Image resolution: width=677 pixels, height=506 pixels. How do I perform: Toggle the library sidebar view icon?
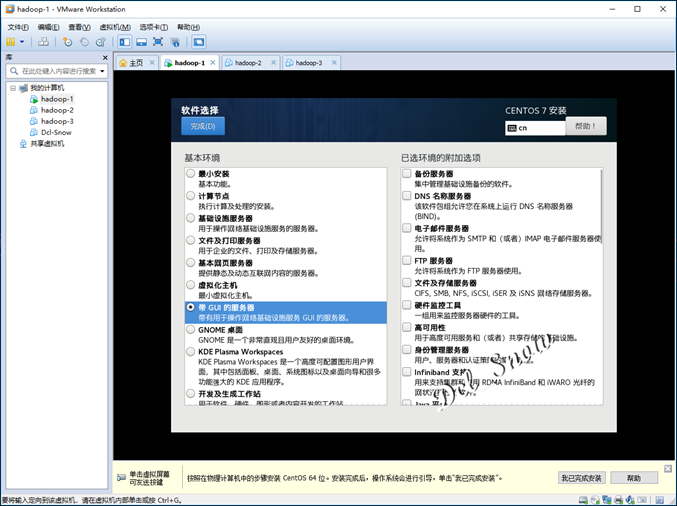(x=125, y=42)
